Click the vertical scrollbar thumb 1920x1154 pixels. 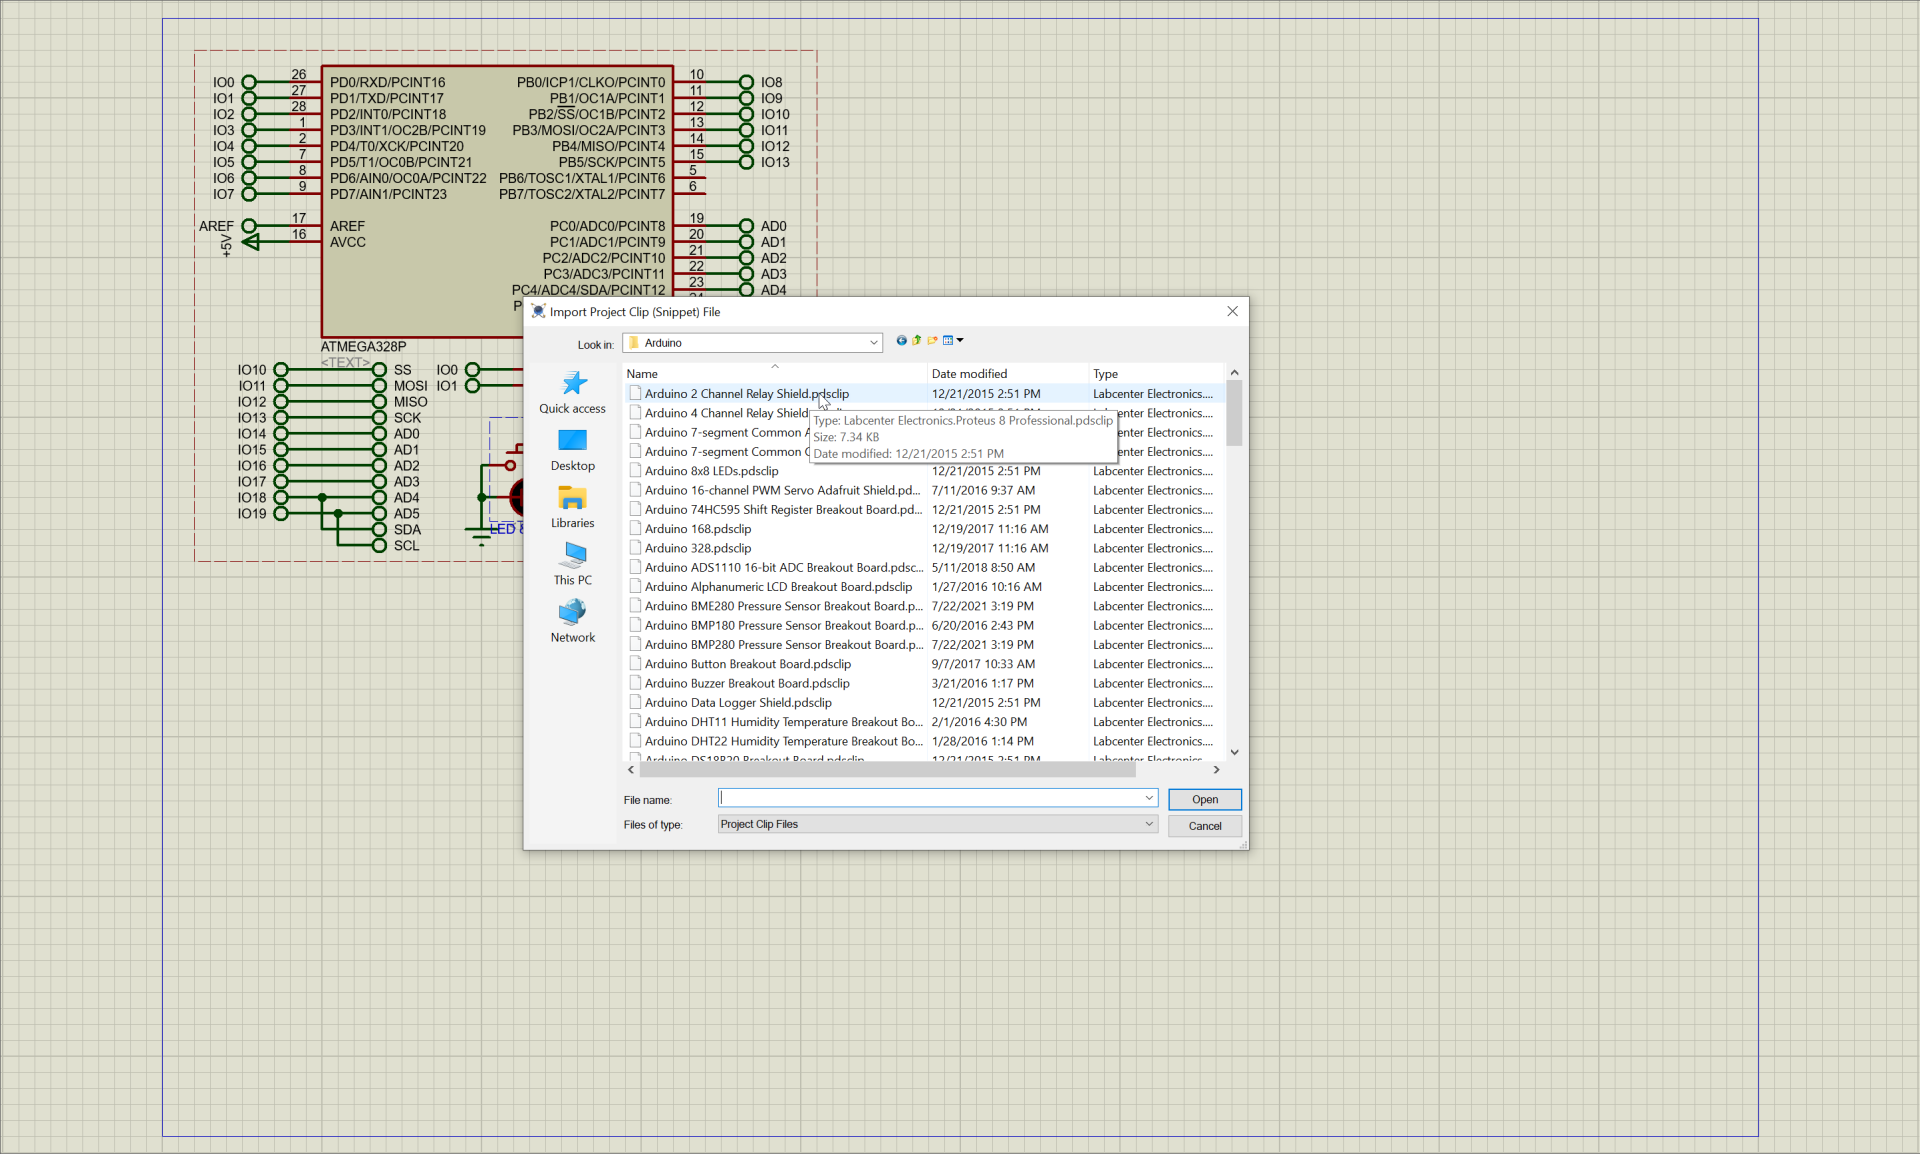1234,412
